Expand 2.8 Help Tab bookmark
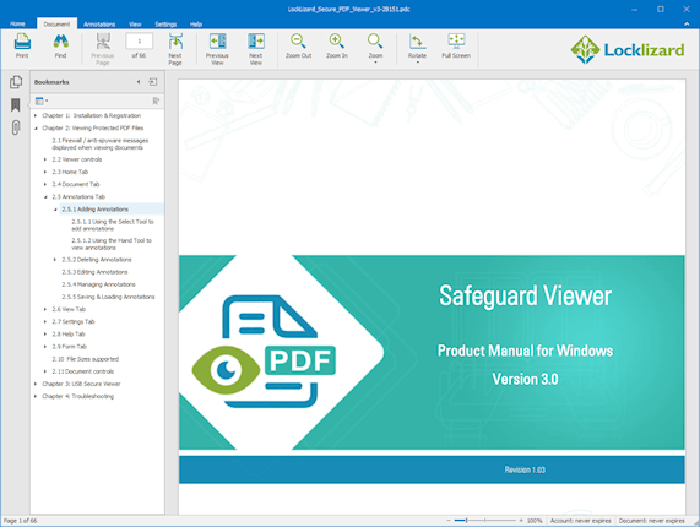This screenshot has height=527, width=700. (45, 334)
